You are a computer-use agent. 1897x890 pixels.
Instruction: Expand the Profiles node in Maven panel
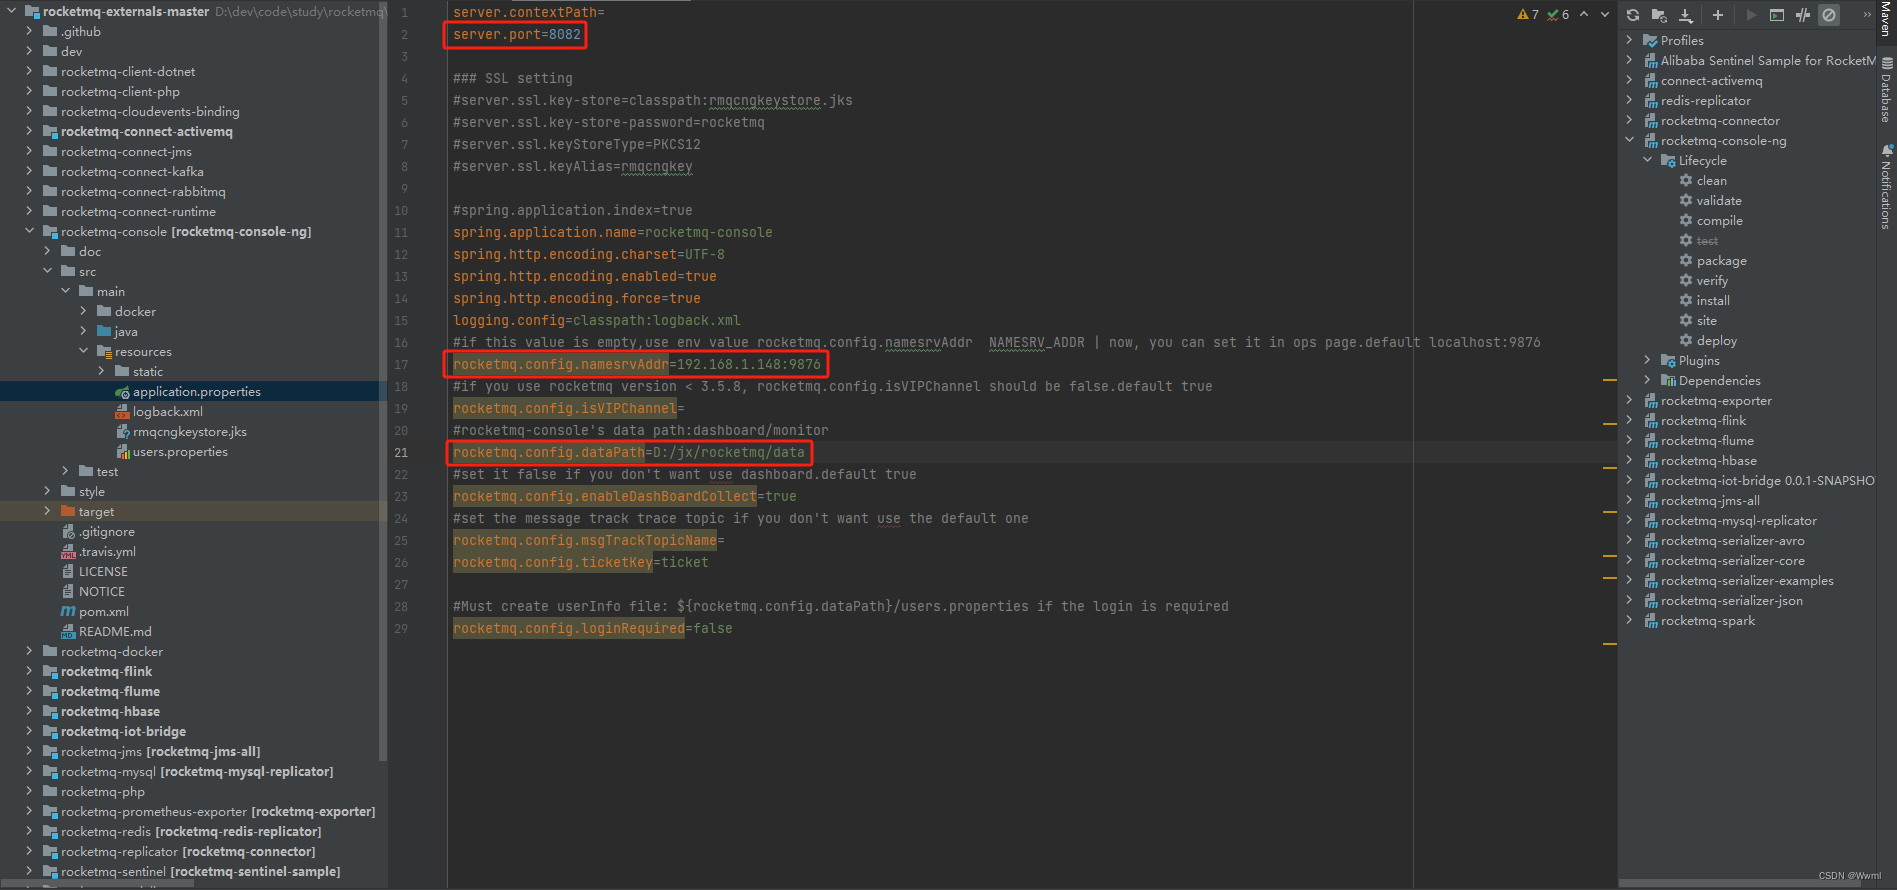[x=1629, y=40]
